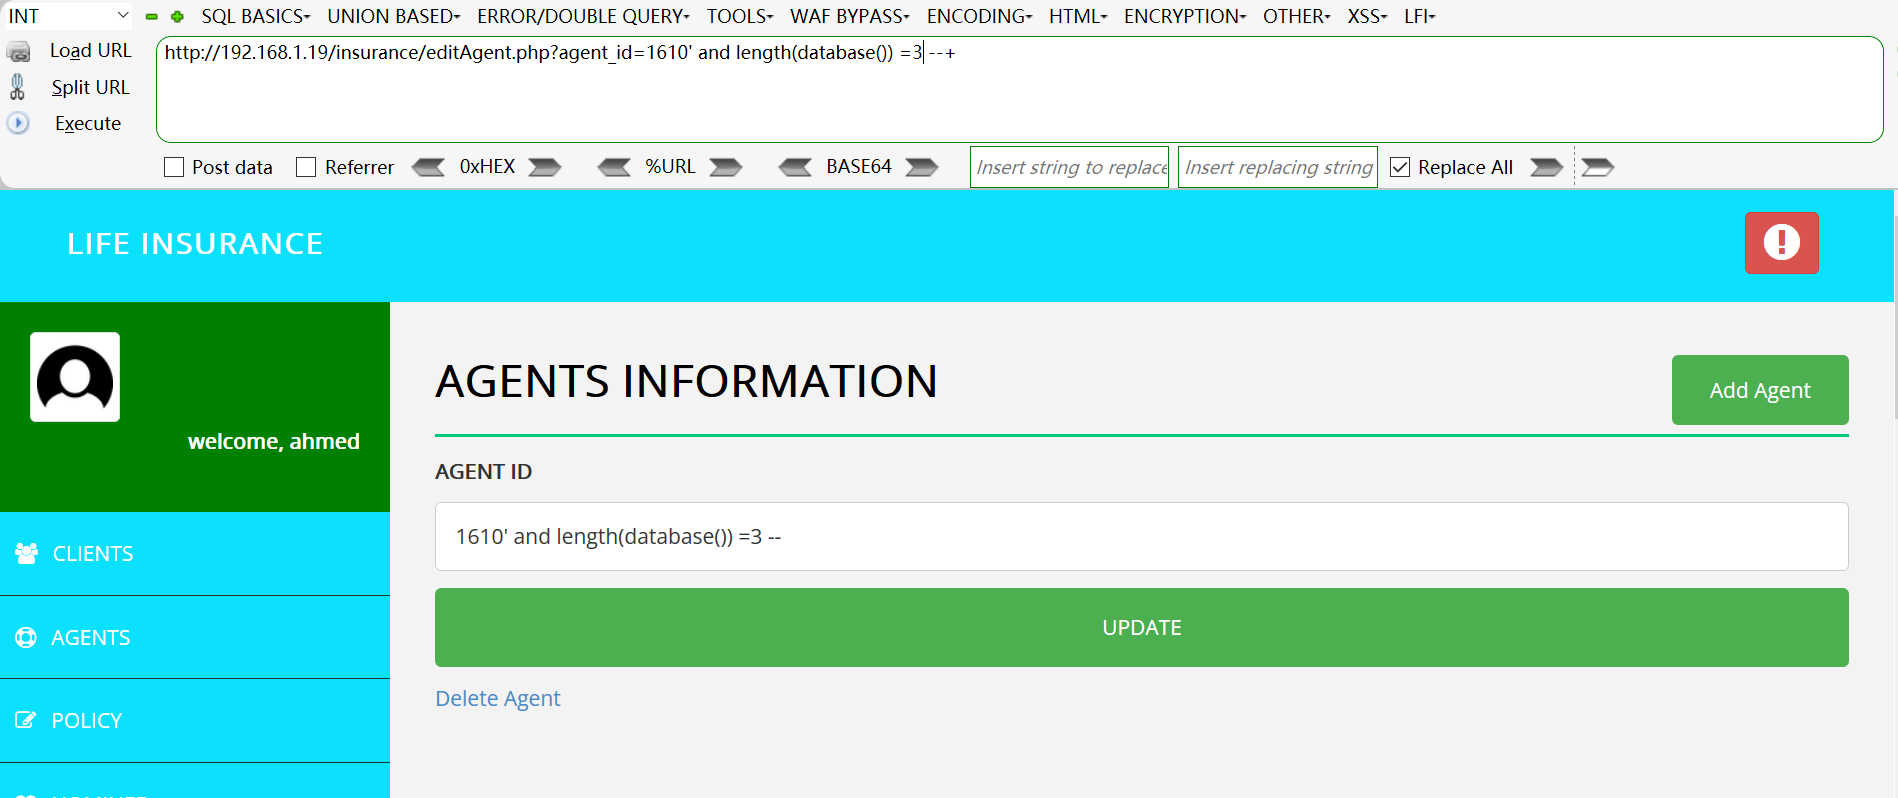Click the green plus icon in HackBar
1898x798 pixels.
pos(177,17)
